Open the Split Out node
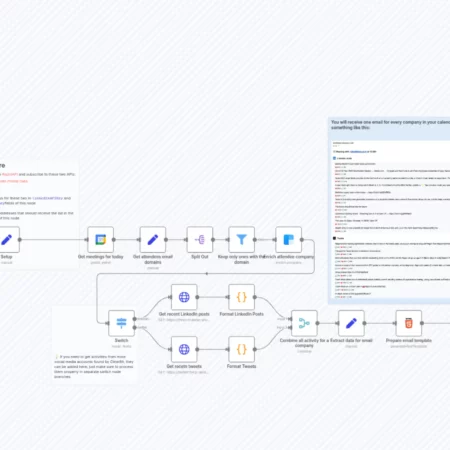Image resolution: width=450 pixels, height=450 pixels. pyautogui.click(x=200, y=240)
